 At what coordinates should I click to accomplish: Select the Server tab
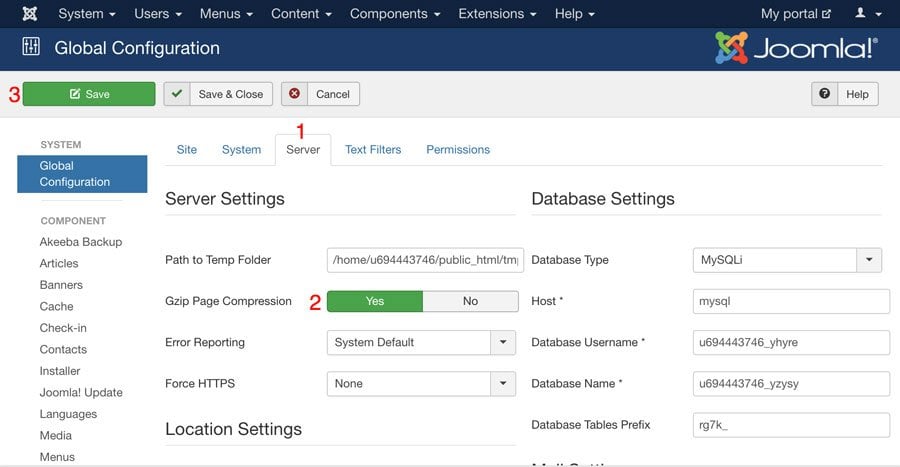tap(303, 150)
